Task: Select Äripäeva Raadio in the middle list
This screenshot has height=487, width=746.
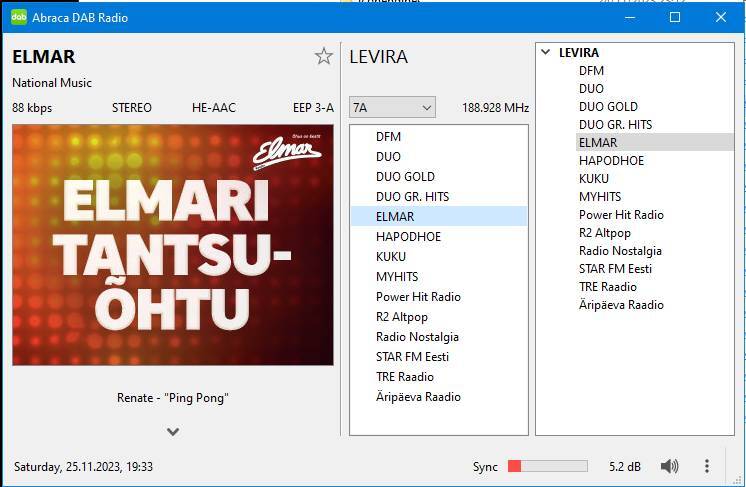Action: click(x=439, y=397)
